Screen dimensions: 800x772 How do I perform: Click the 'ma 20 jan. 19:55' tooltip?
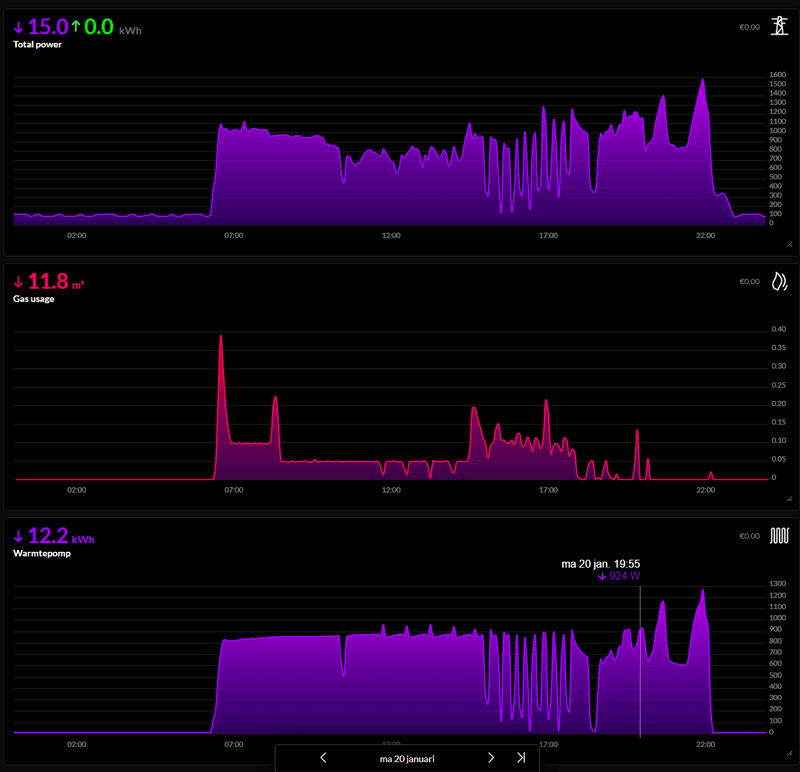tap(601, 564)
